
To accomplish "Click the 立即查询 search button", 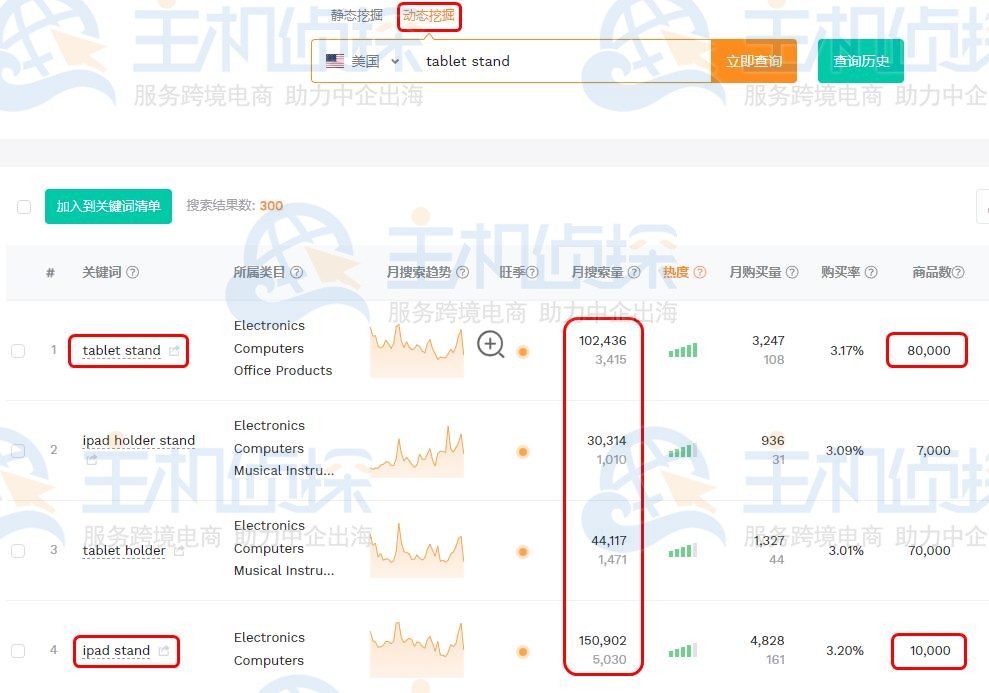I will pos(753,61).
